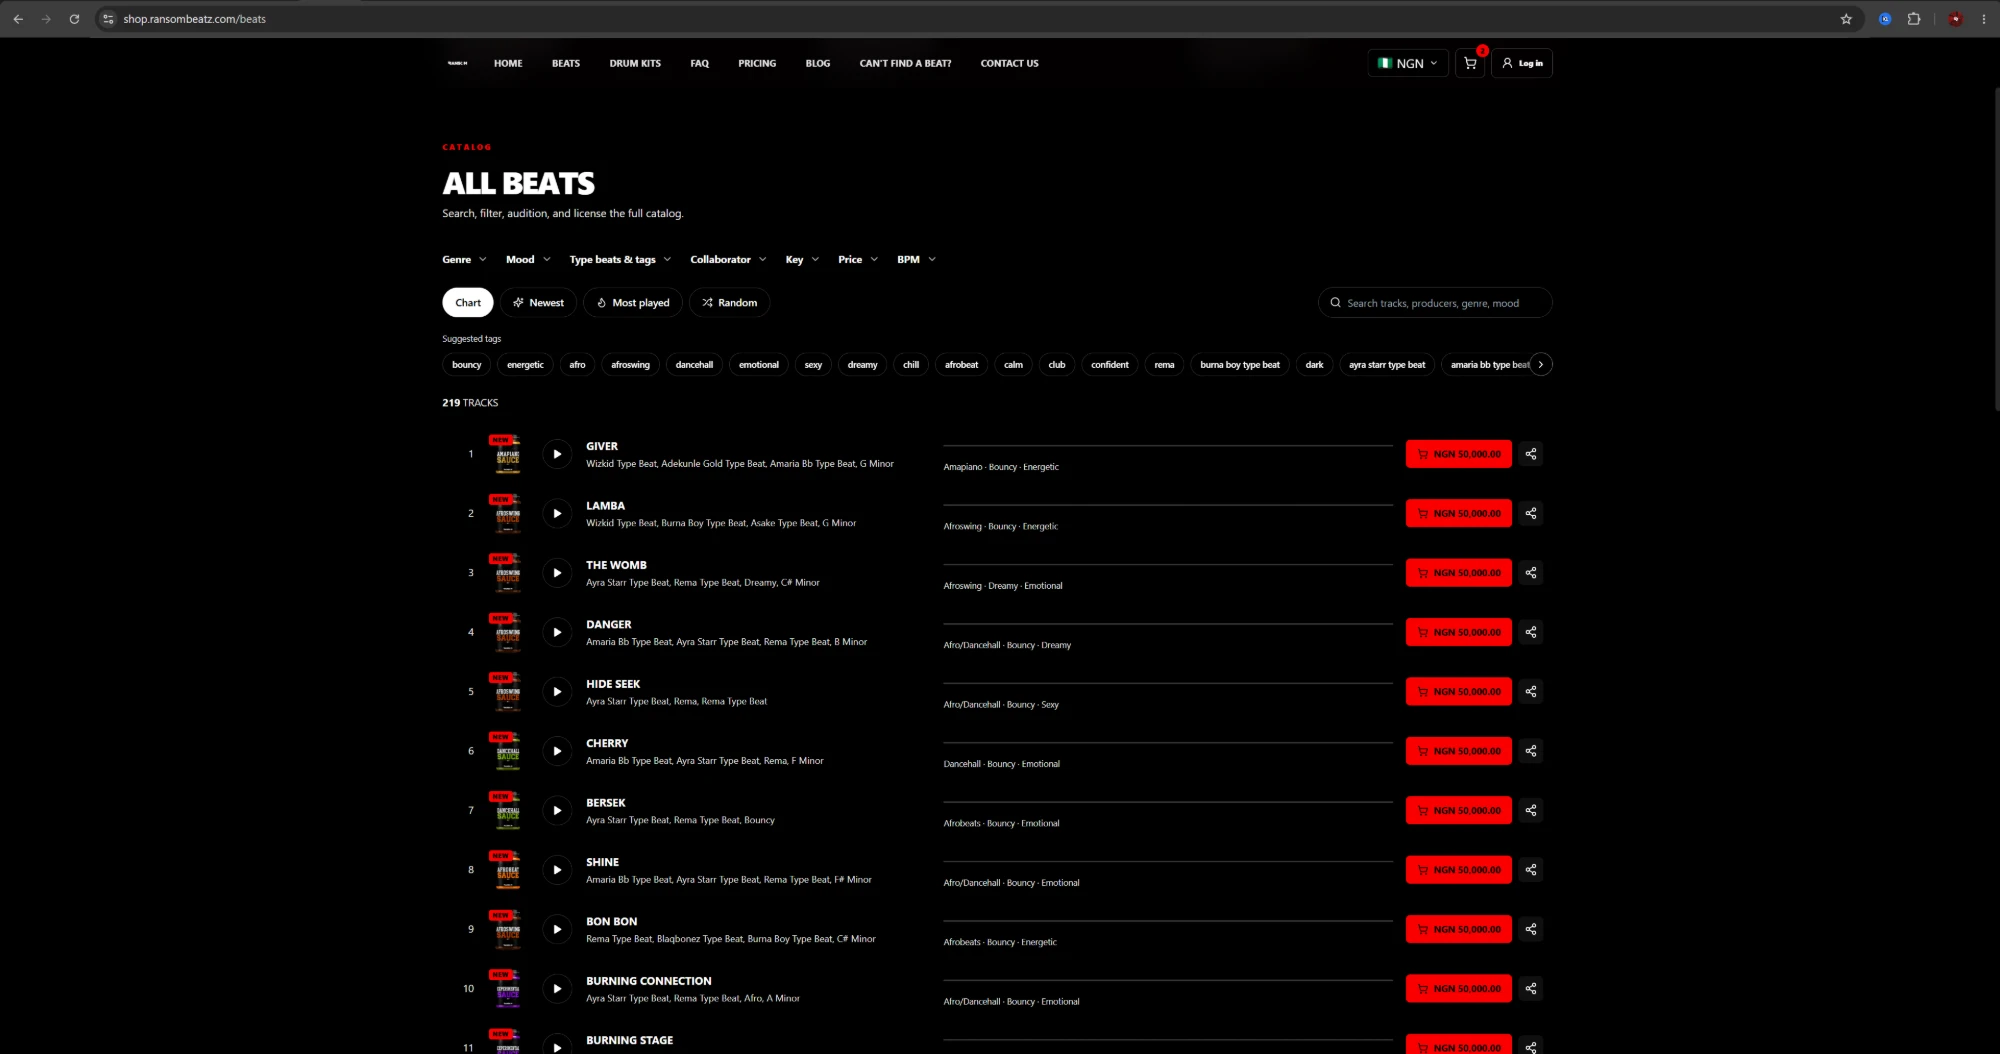The image size is (2000, 1054).
Task: Click the Log in button
Action: click(x=1522, y=63)
